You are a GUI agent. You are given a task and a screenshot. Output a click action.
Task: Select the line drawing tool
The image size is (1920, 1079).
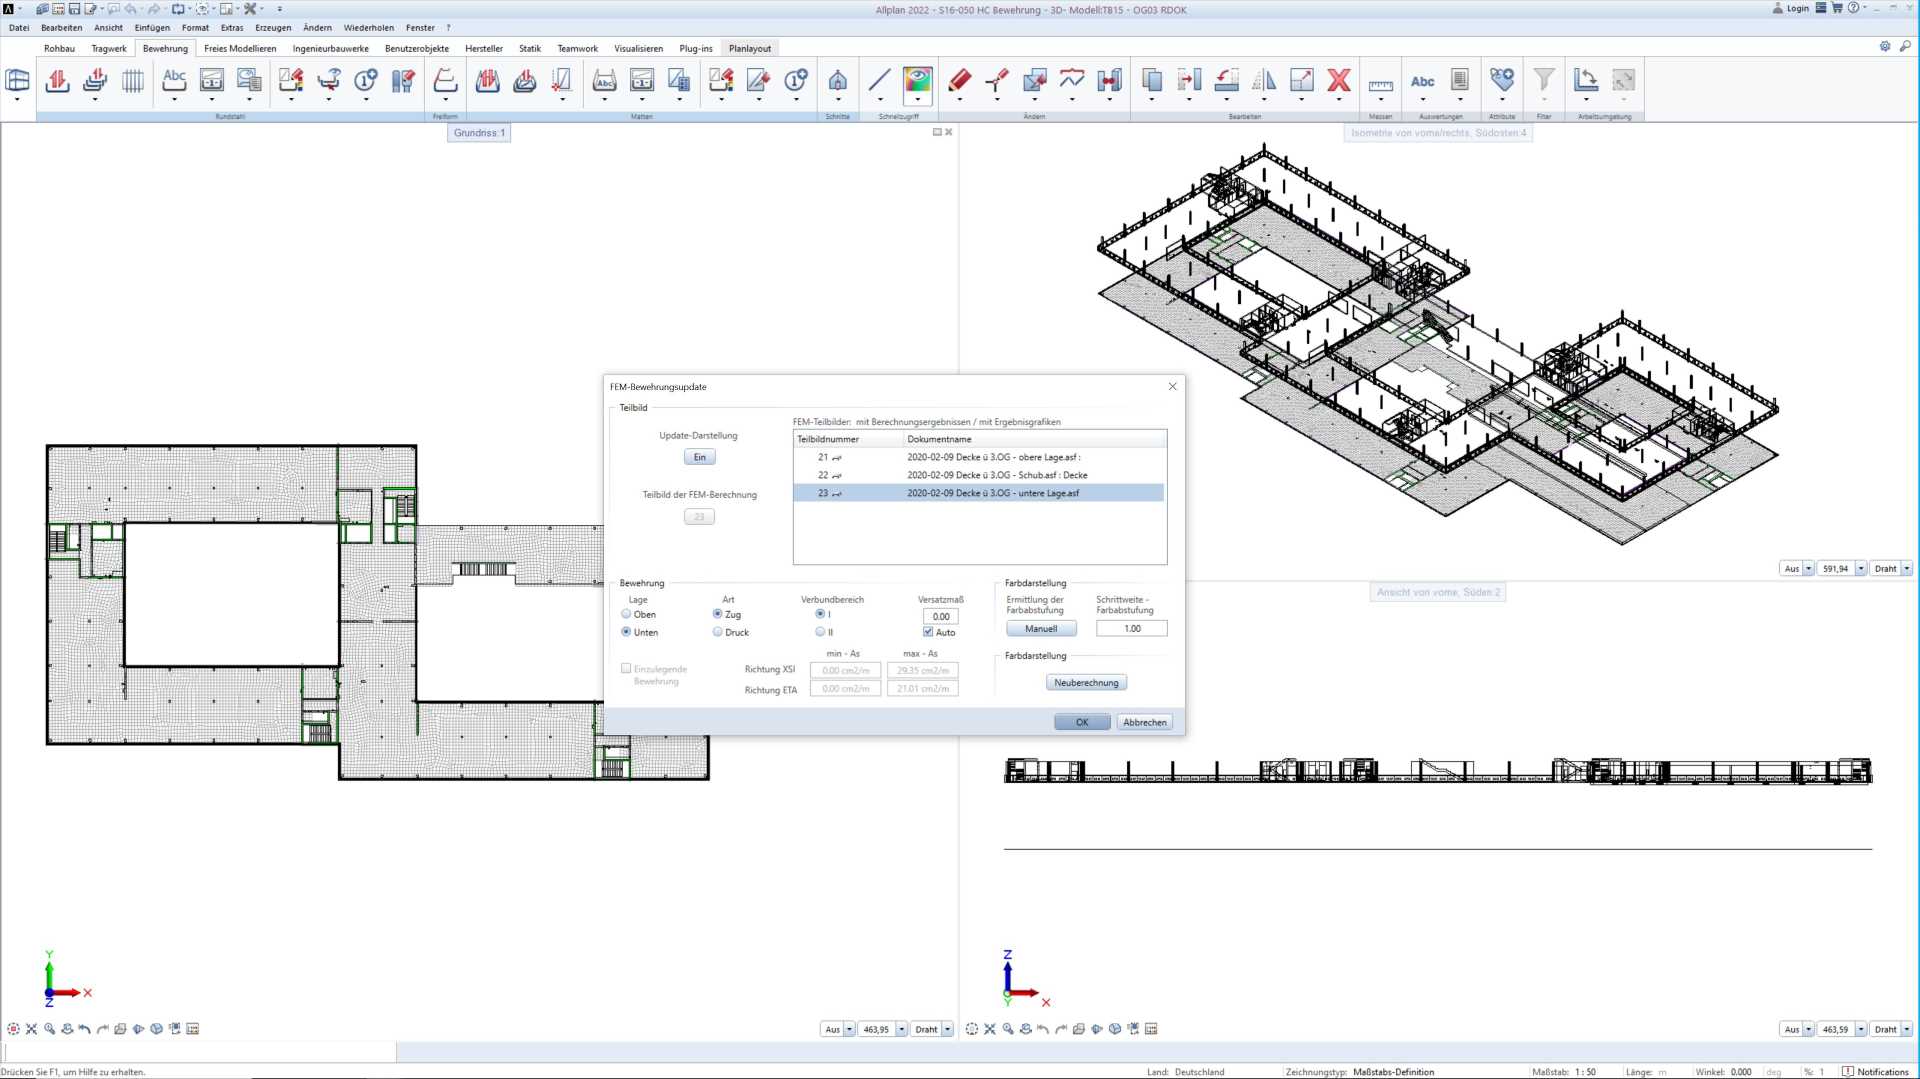(x=879, y=81)
